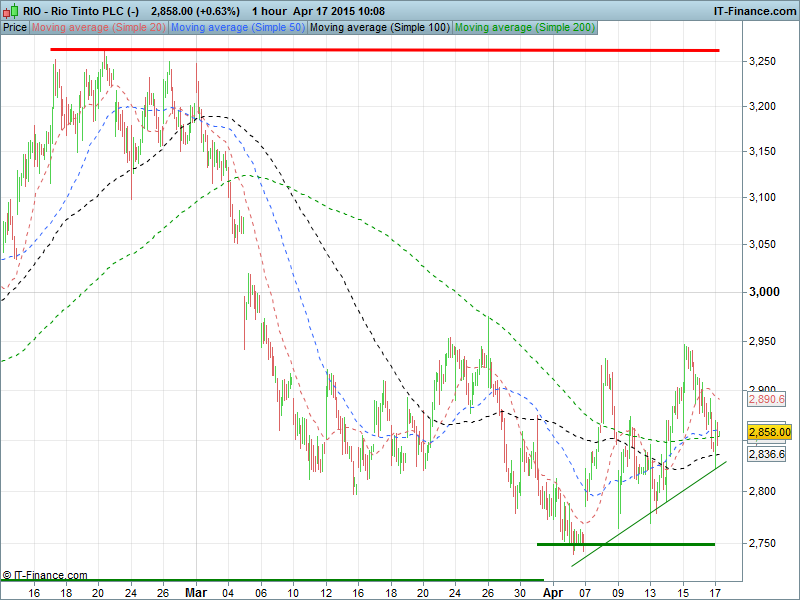Open the Moving average (Simple 50) tab
Image resolution: width=800 pixels, height=600 pixels.
click(x=237, y=27)
